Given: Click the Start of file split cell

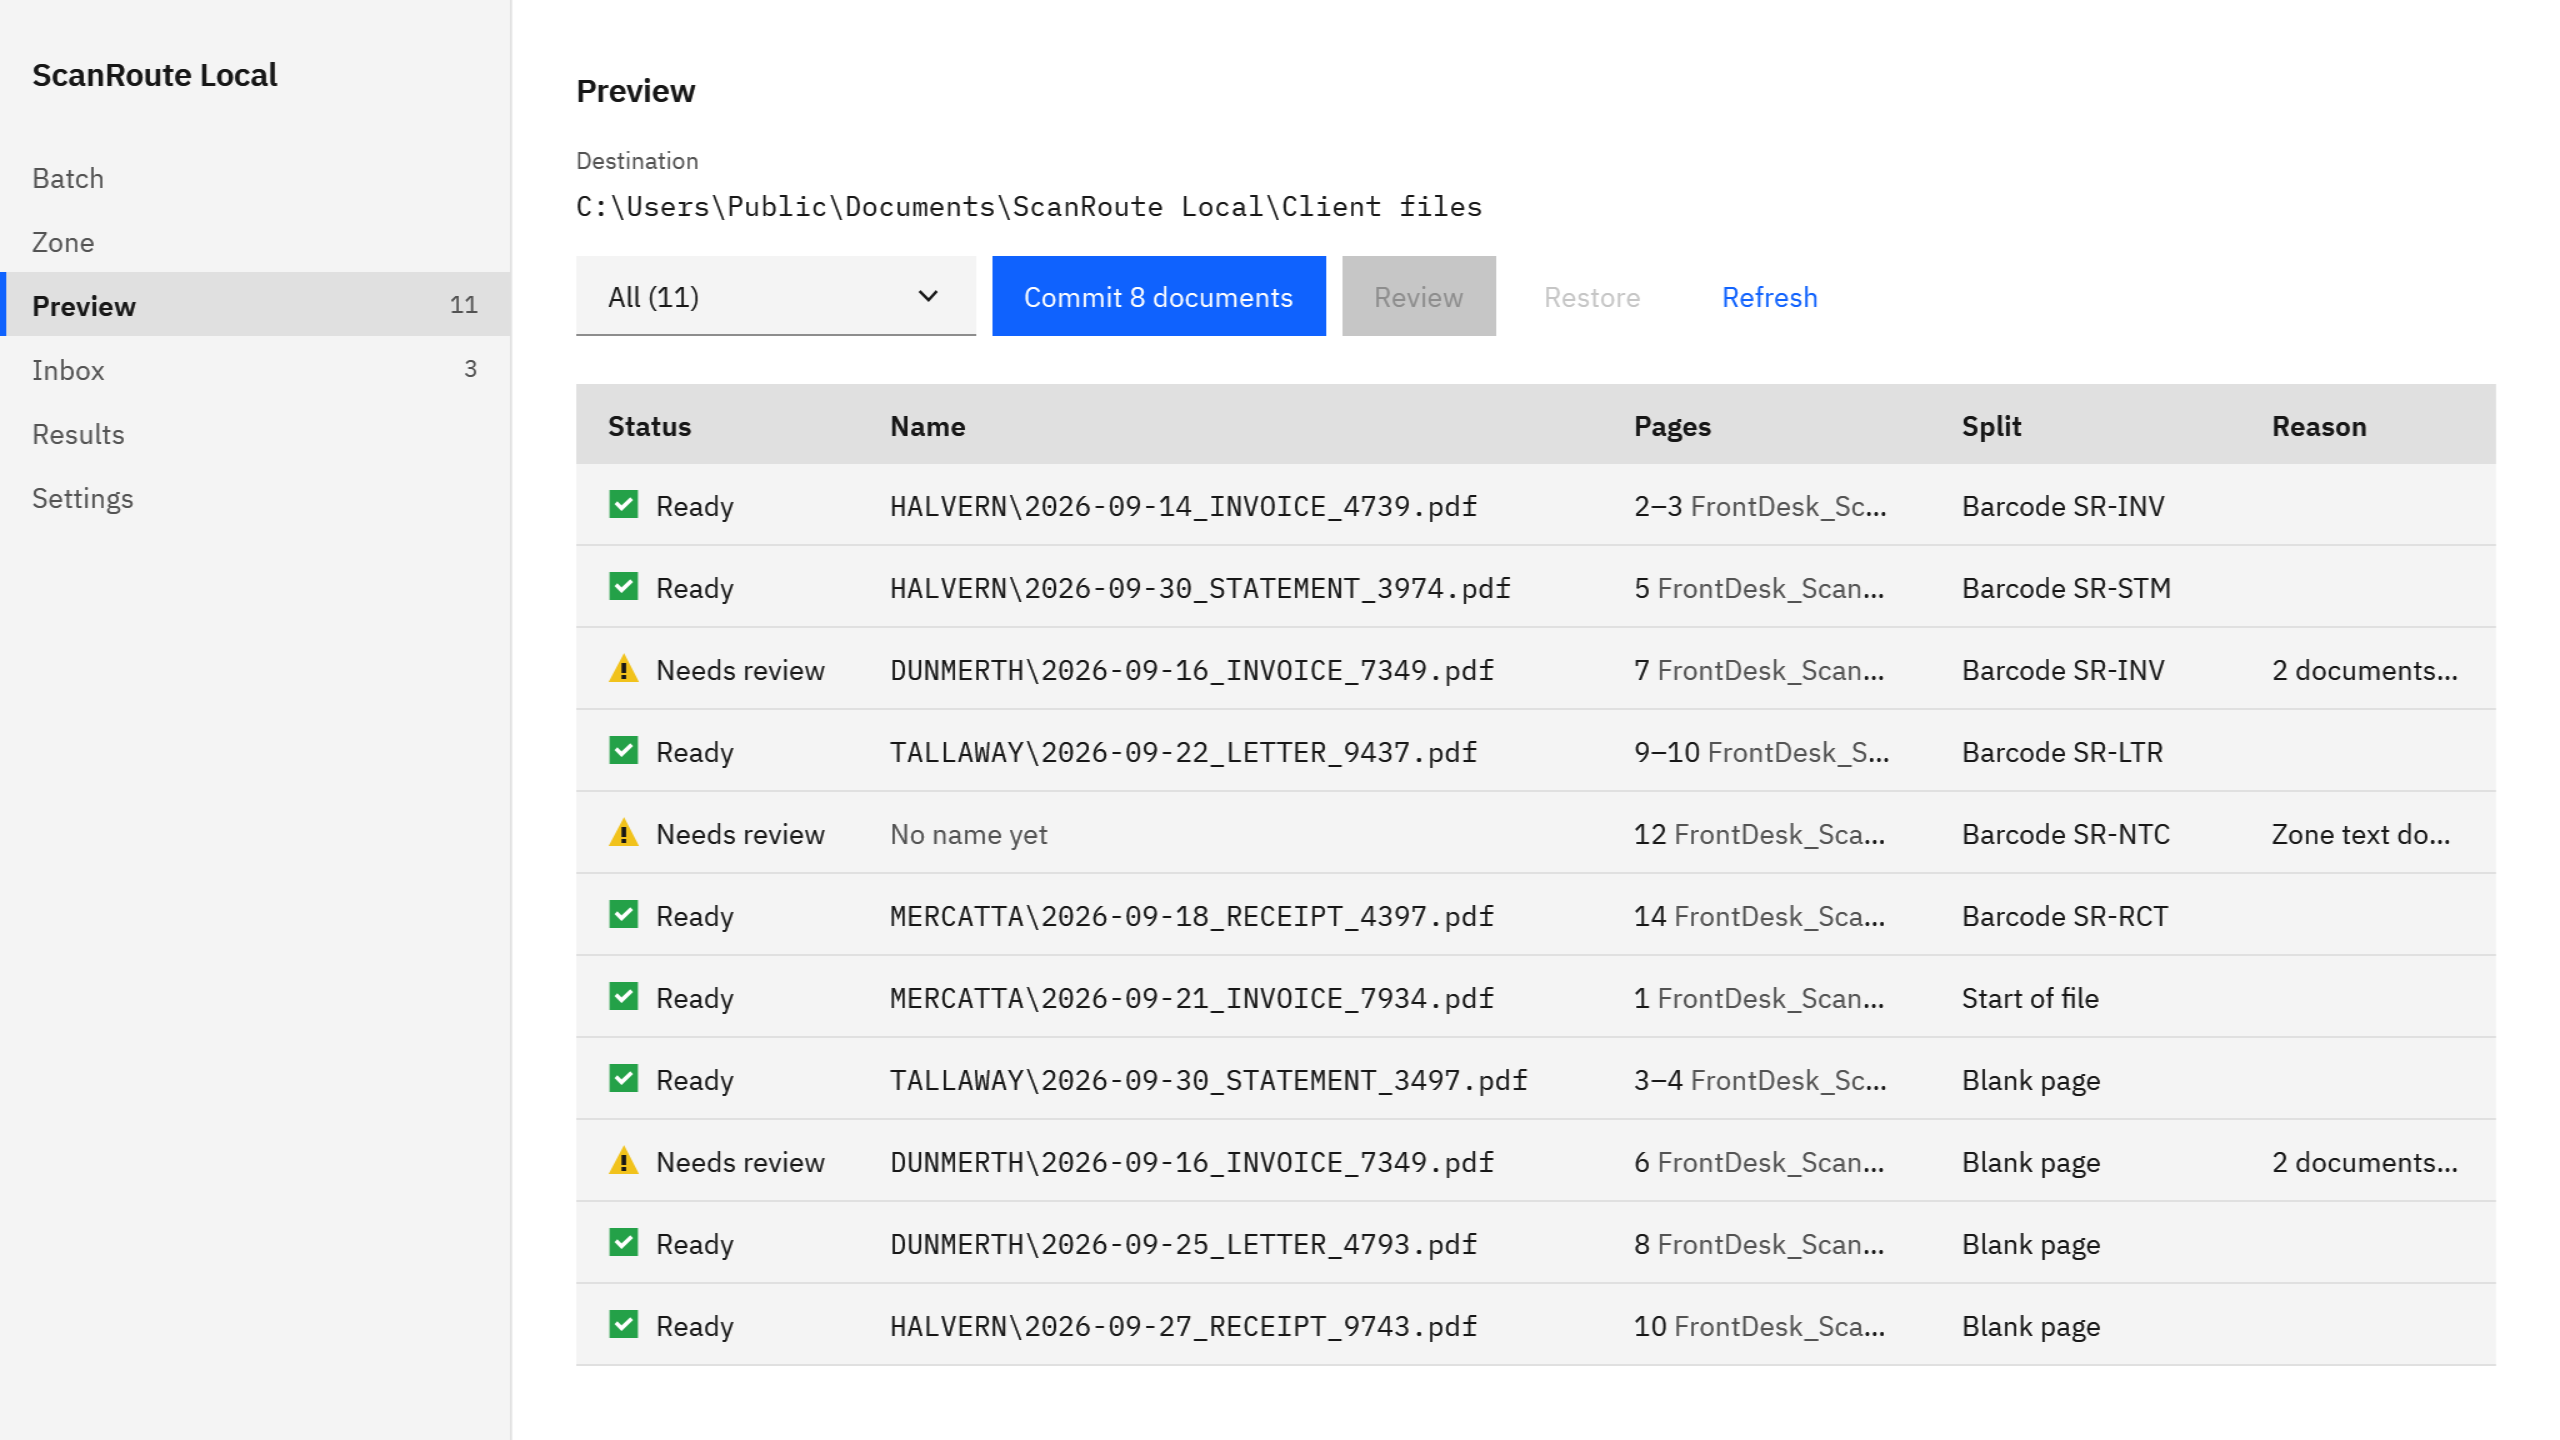Looking at the screenshot, I should click(x=2030, y=998).
